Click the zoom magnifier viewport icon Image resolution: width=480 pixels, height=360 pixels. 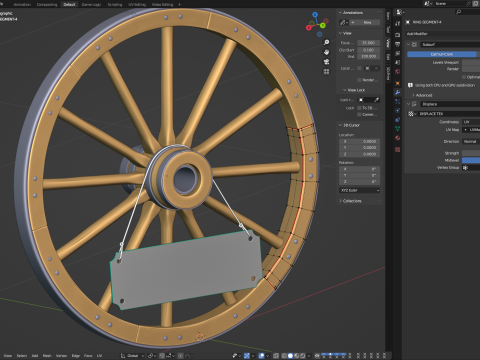(326, 42)
